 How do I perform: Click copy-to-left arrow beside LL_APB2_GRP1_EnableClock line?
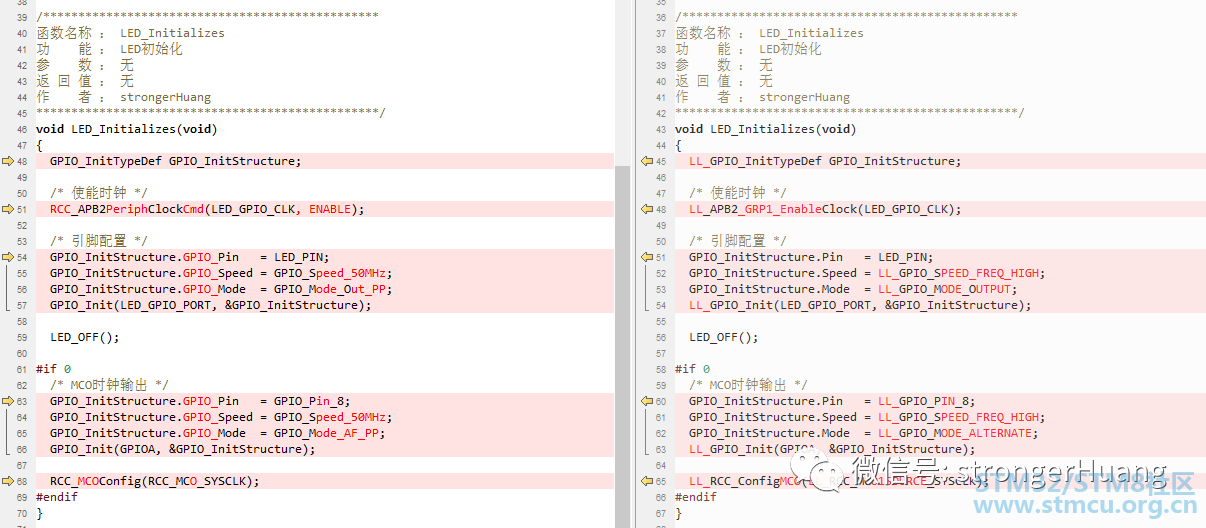[647, 209]
